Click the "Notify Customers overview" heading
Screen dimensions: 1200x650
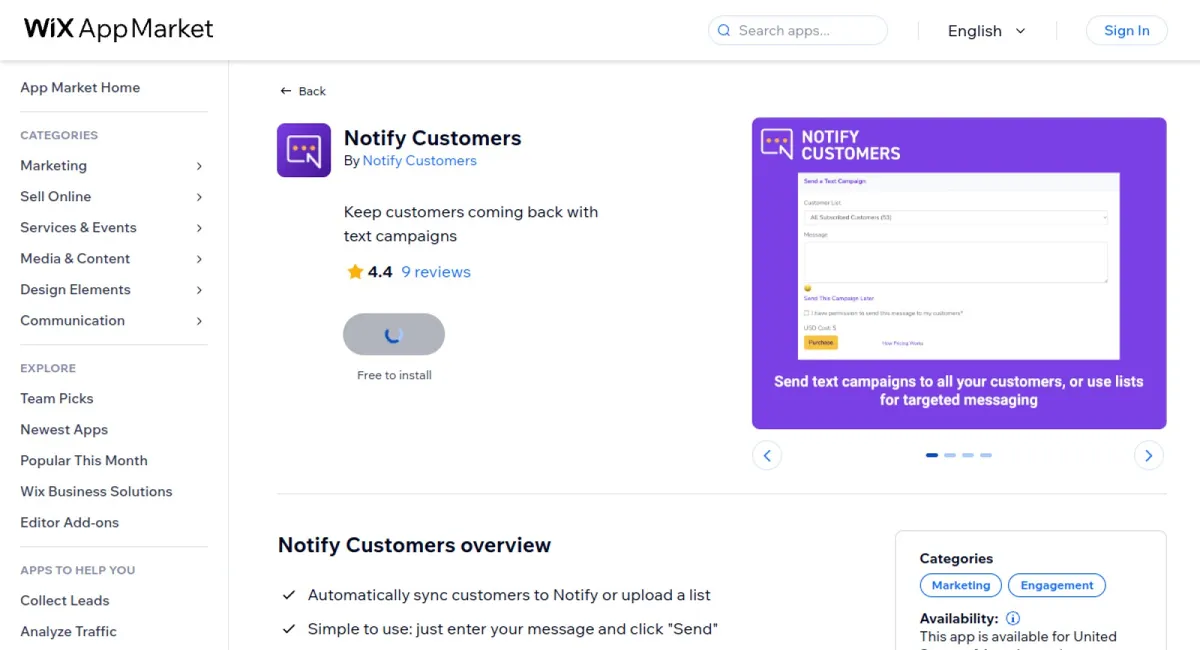414,545
